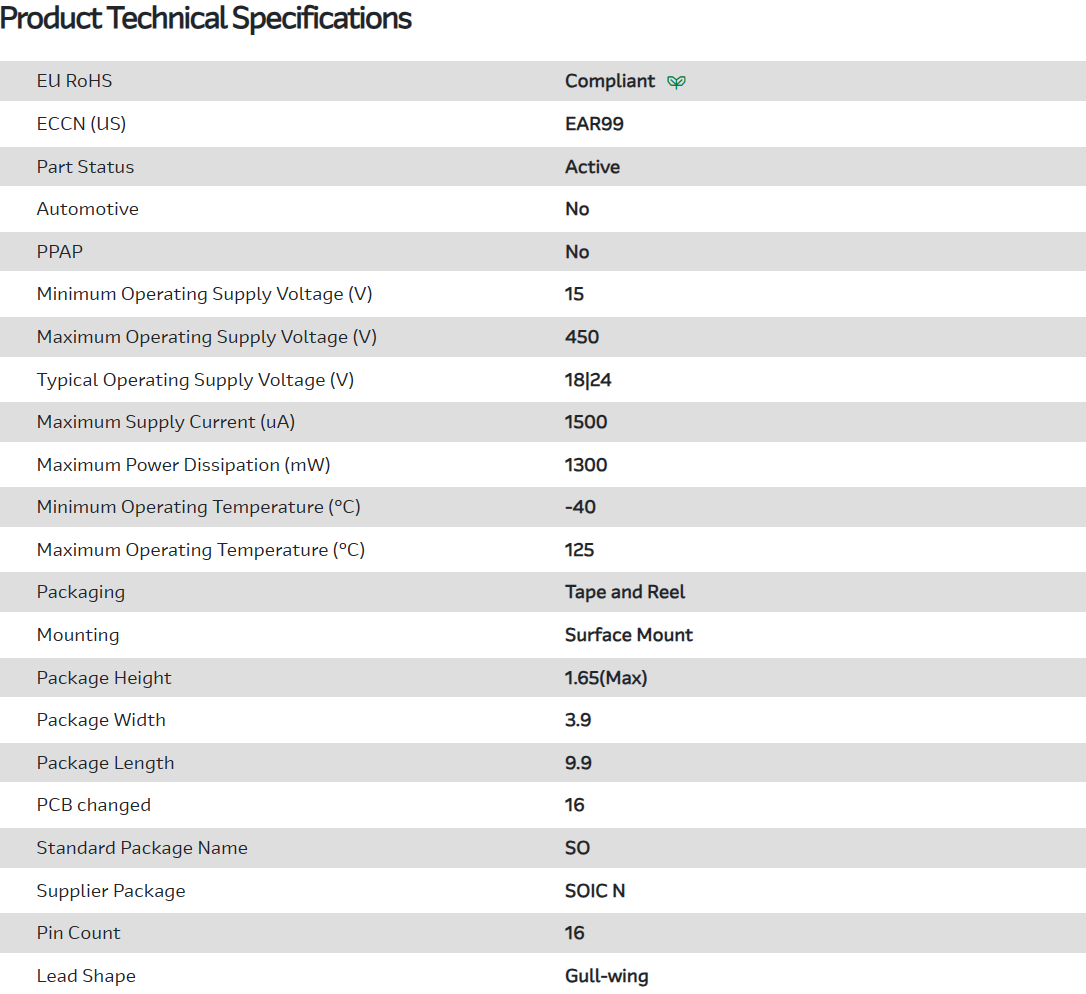
Task: Select the Surface Mount mounting value
Action: (628, 635)
